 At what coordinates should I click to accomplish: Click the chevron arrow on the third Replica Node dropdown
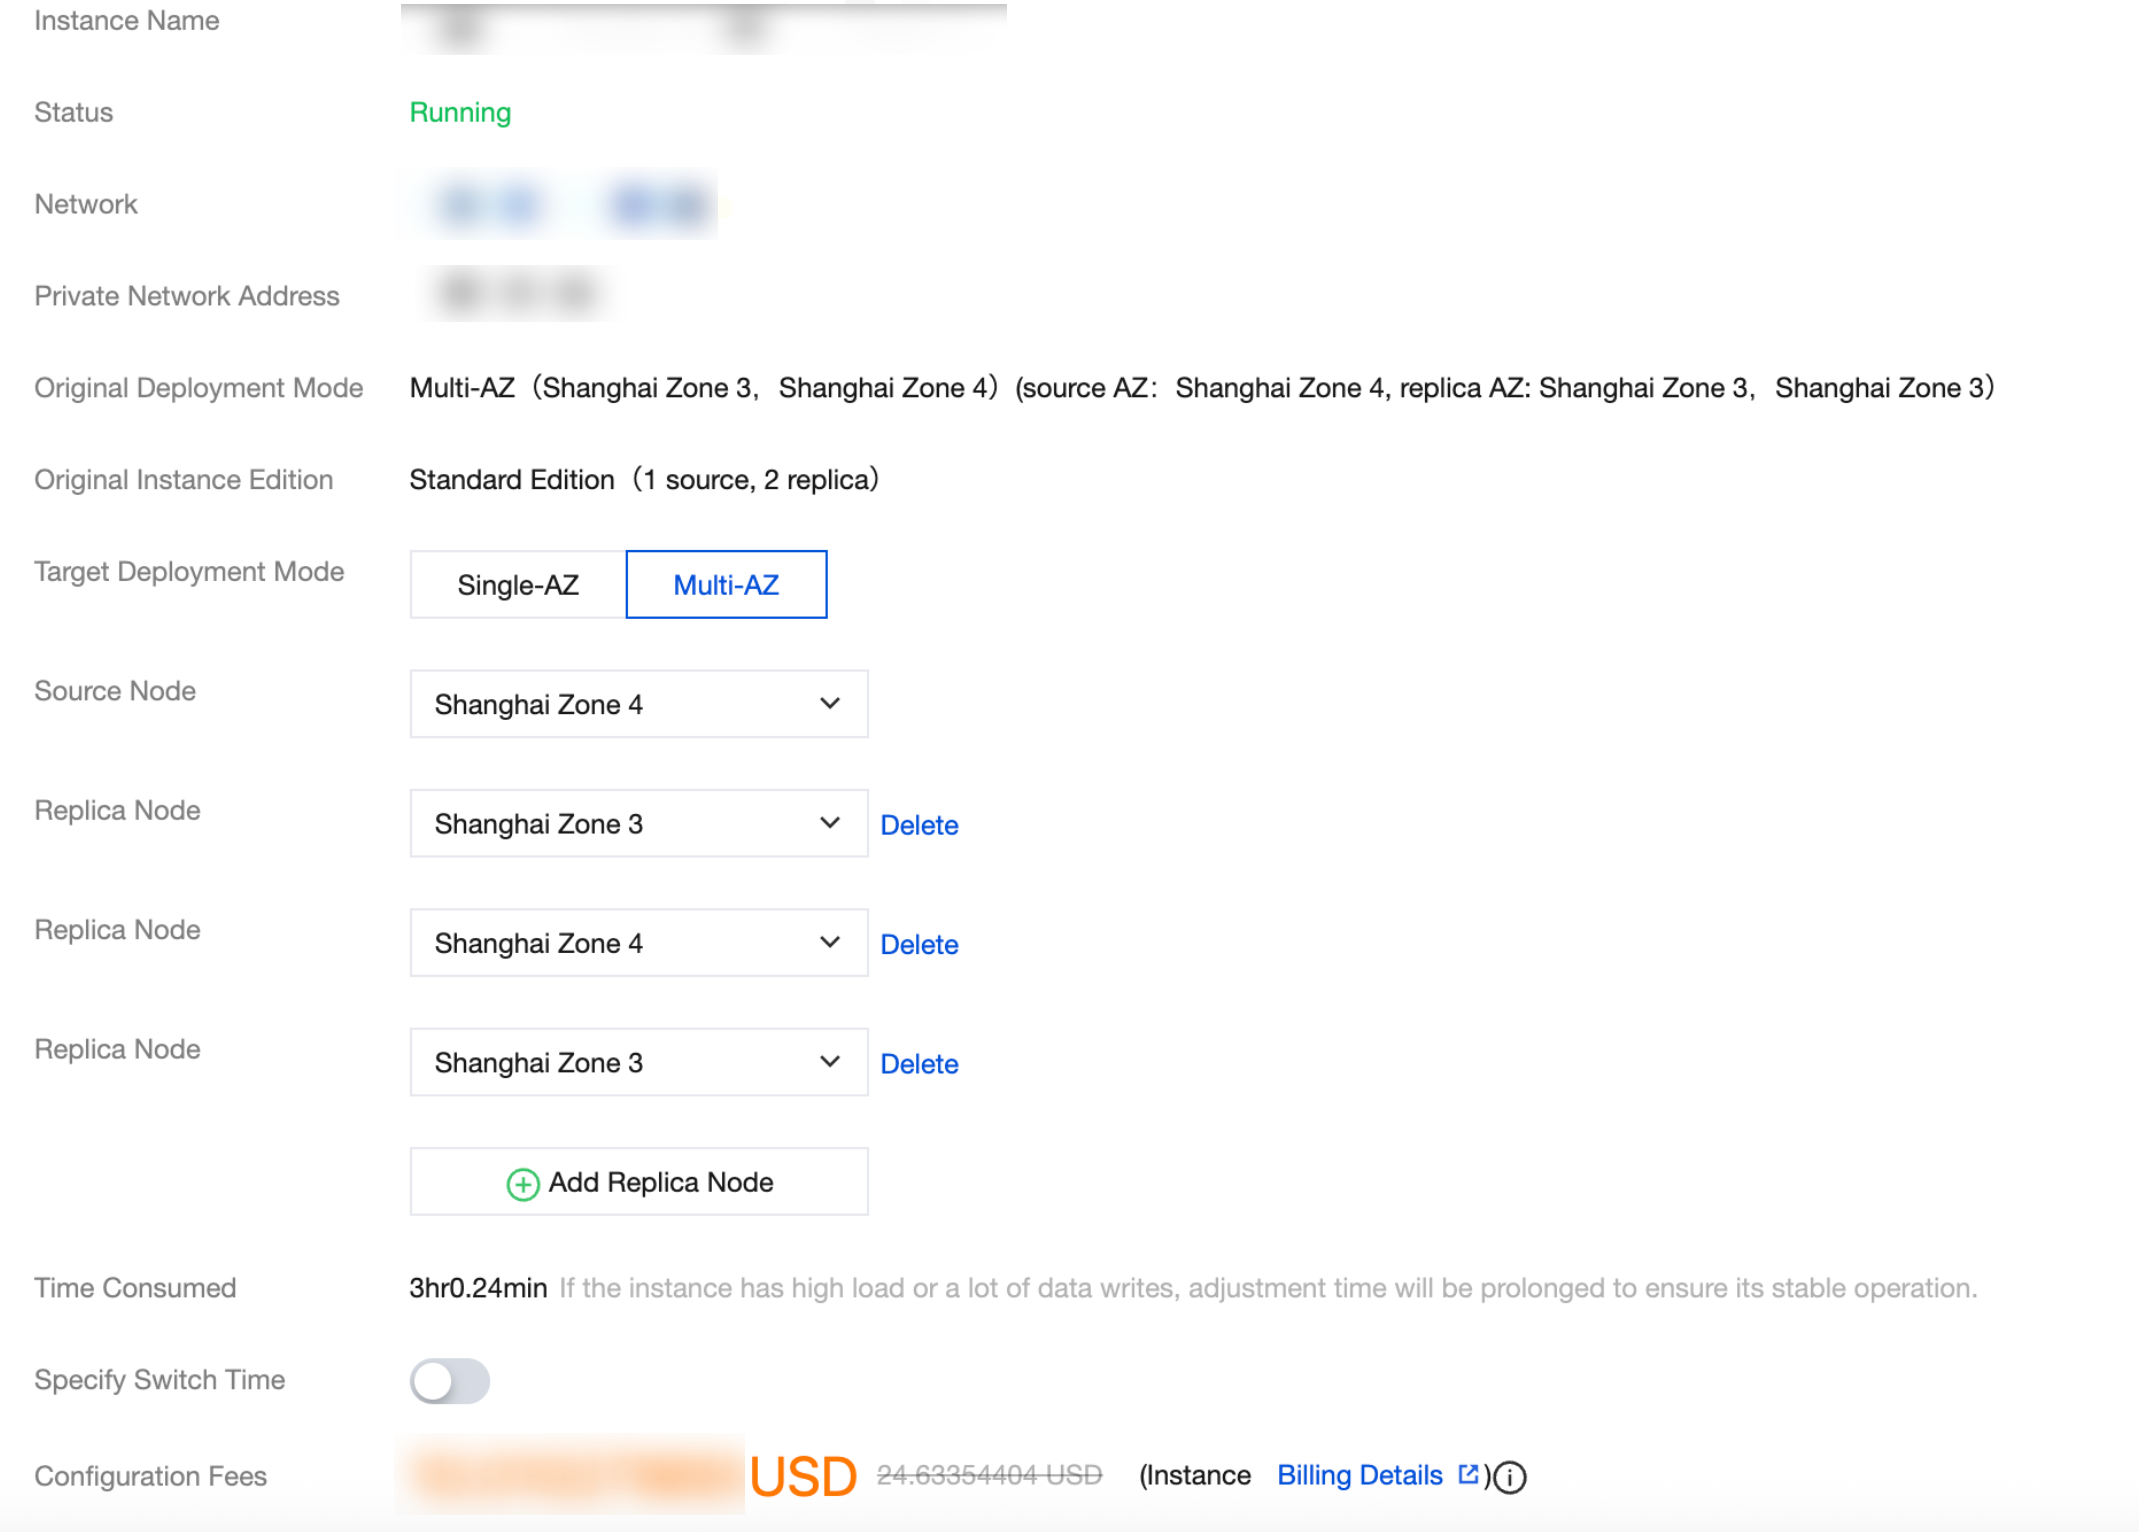829,1062
